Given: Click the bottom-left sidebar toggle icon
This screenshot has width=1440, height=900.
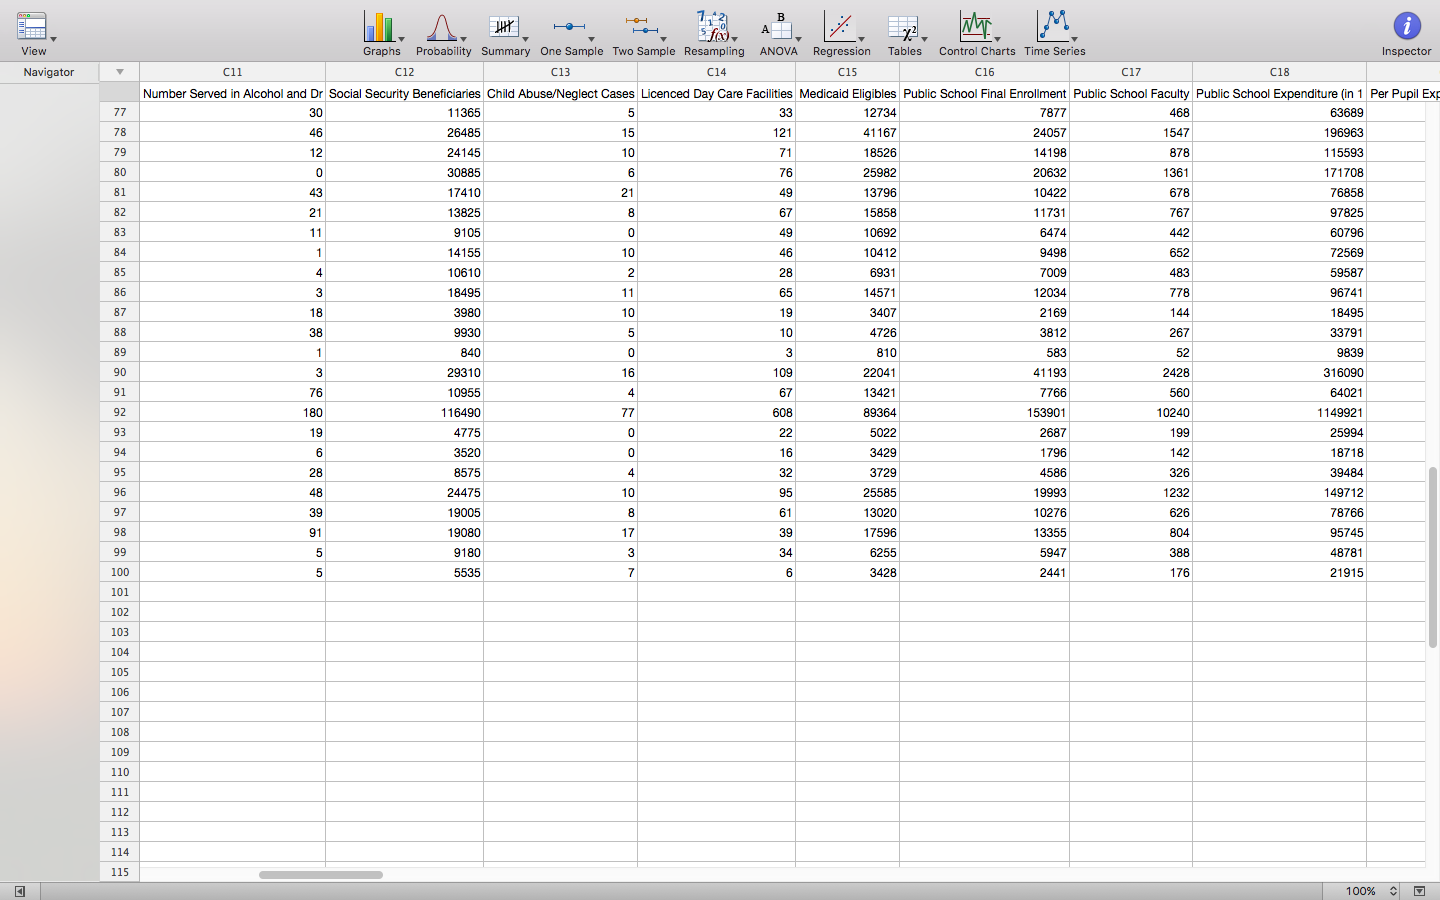Looking at the screenshot, I should 19,891.
